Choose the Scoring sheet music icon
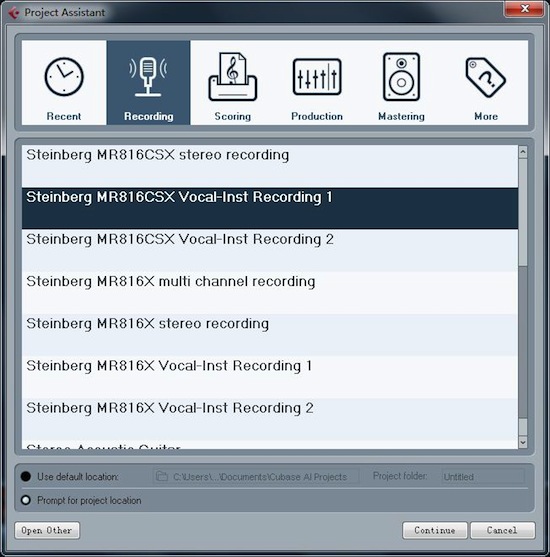Screen dimensions: 550x557 233,77
